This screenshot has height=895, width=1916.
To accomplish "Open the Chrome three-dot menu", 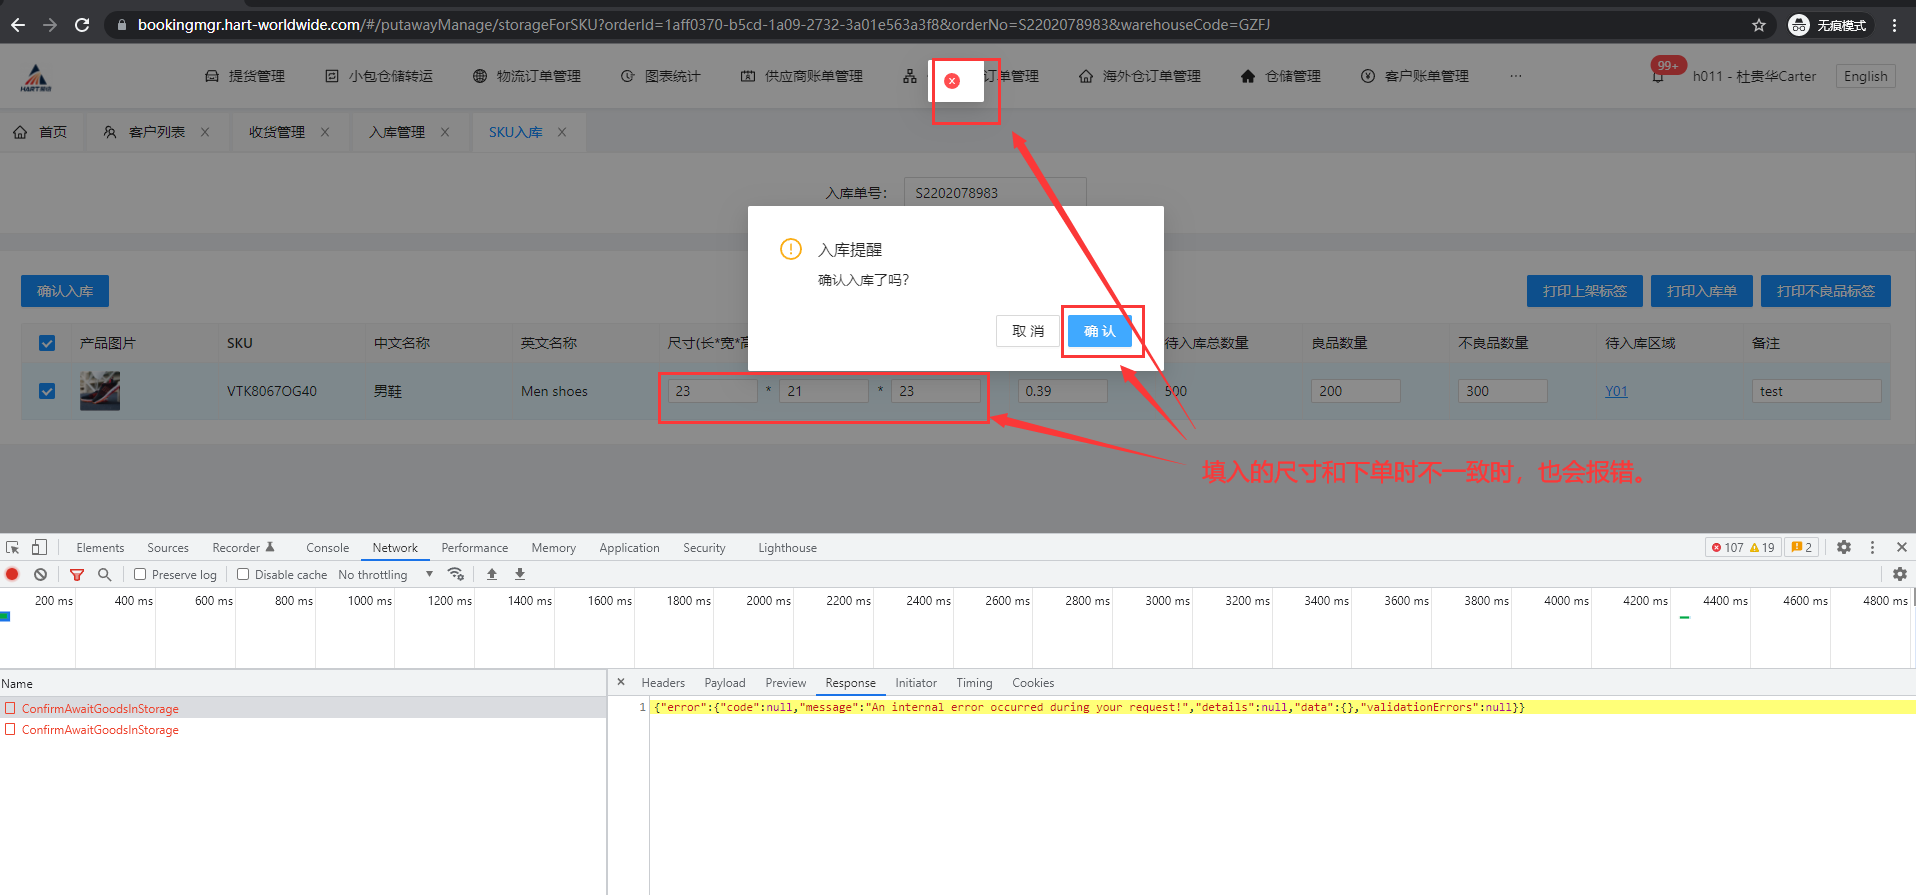I will (1894, 25).
